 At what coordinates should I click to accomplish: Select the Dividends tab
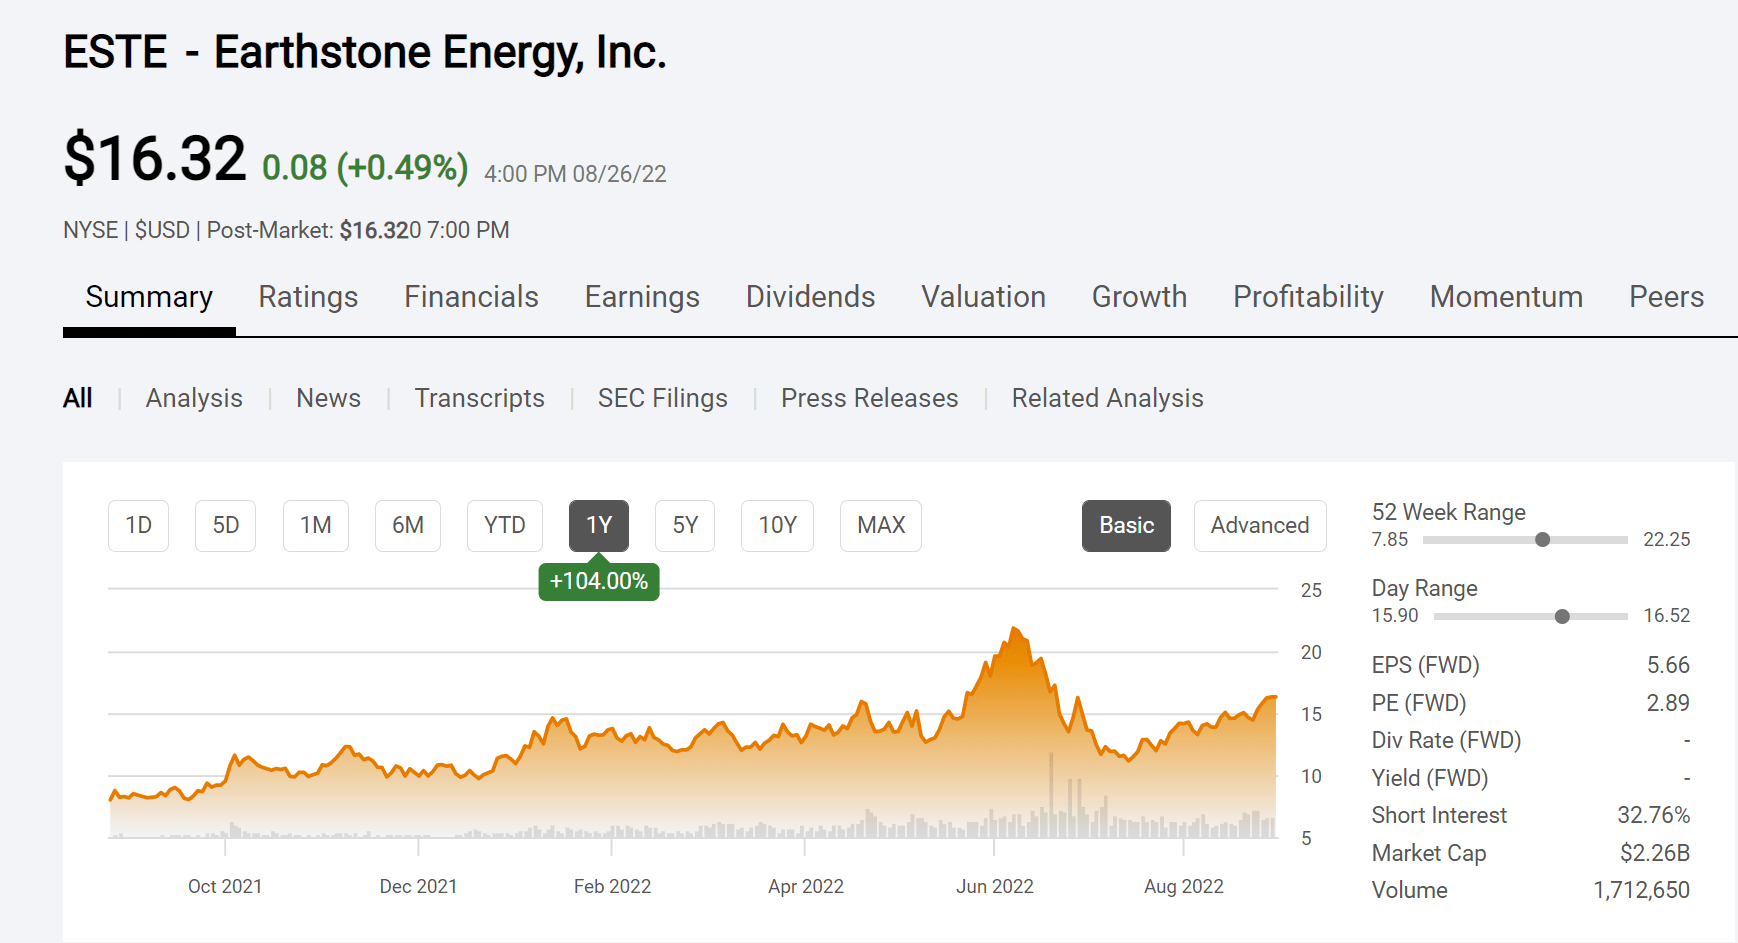(x=810, y=297)
